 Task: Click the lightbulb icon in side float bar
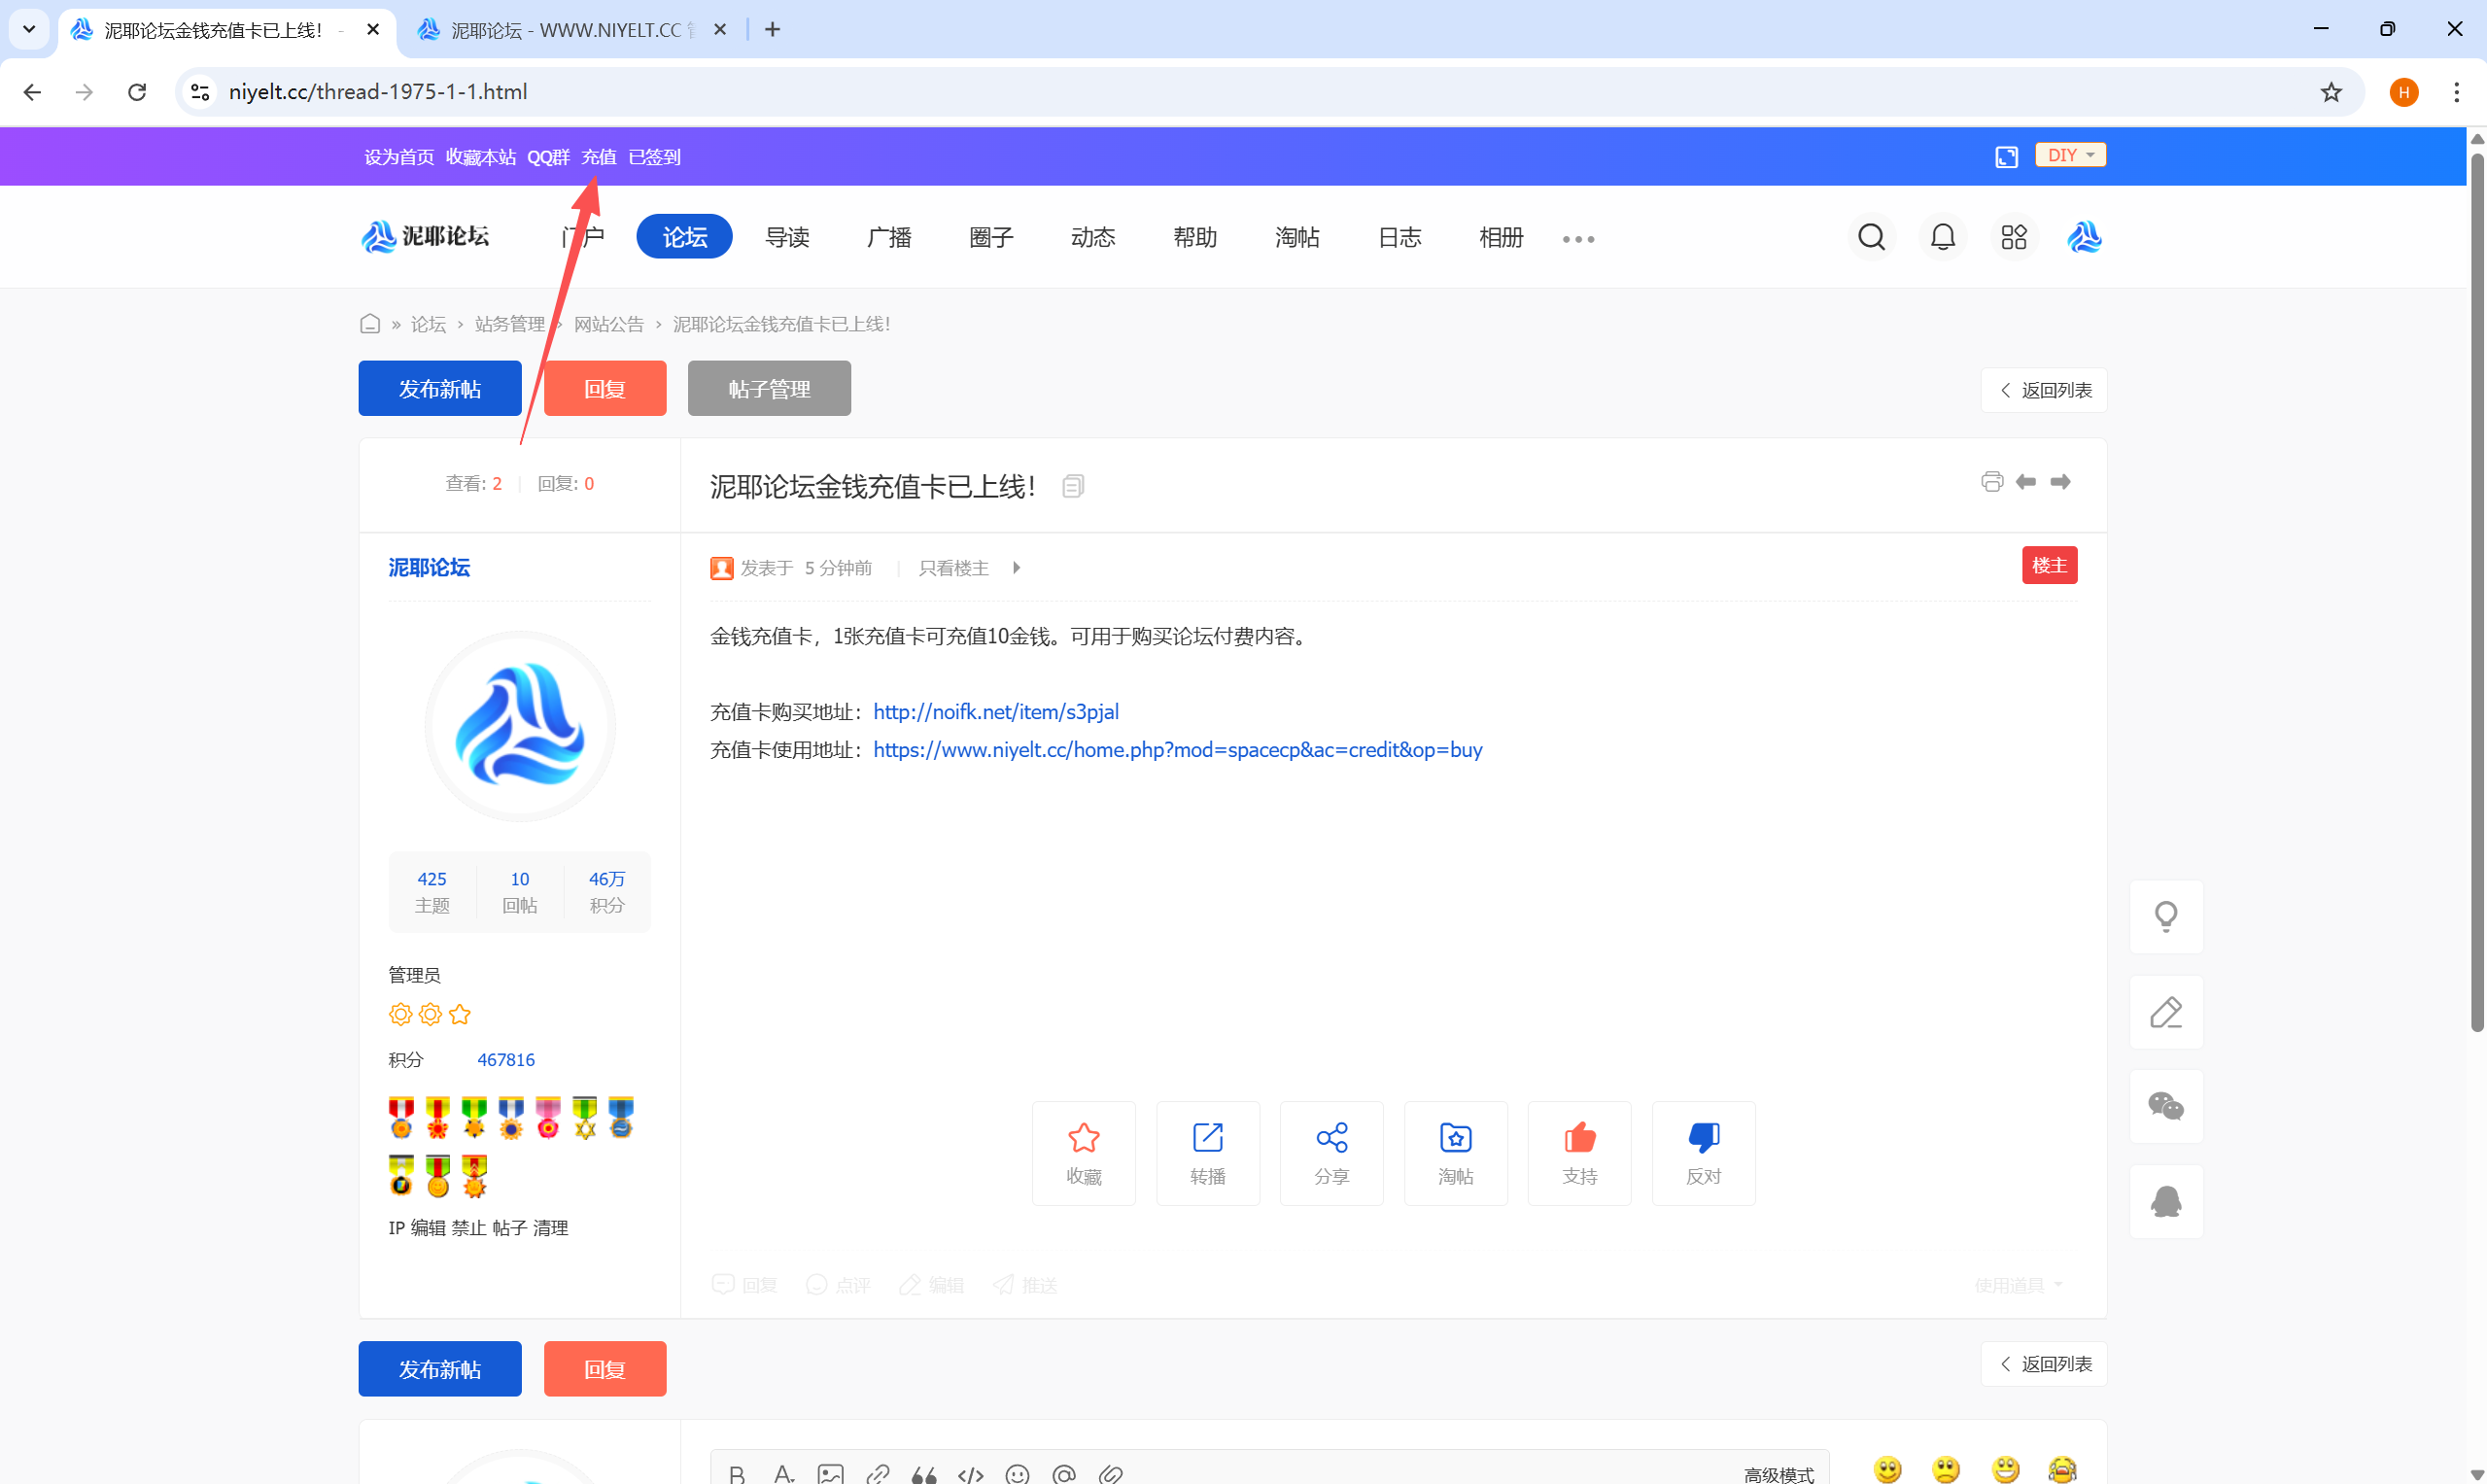pos(2166,917)
